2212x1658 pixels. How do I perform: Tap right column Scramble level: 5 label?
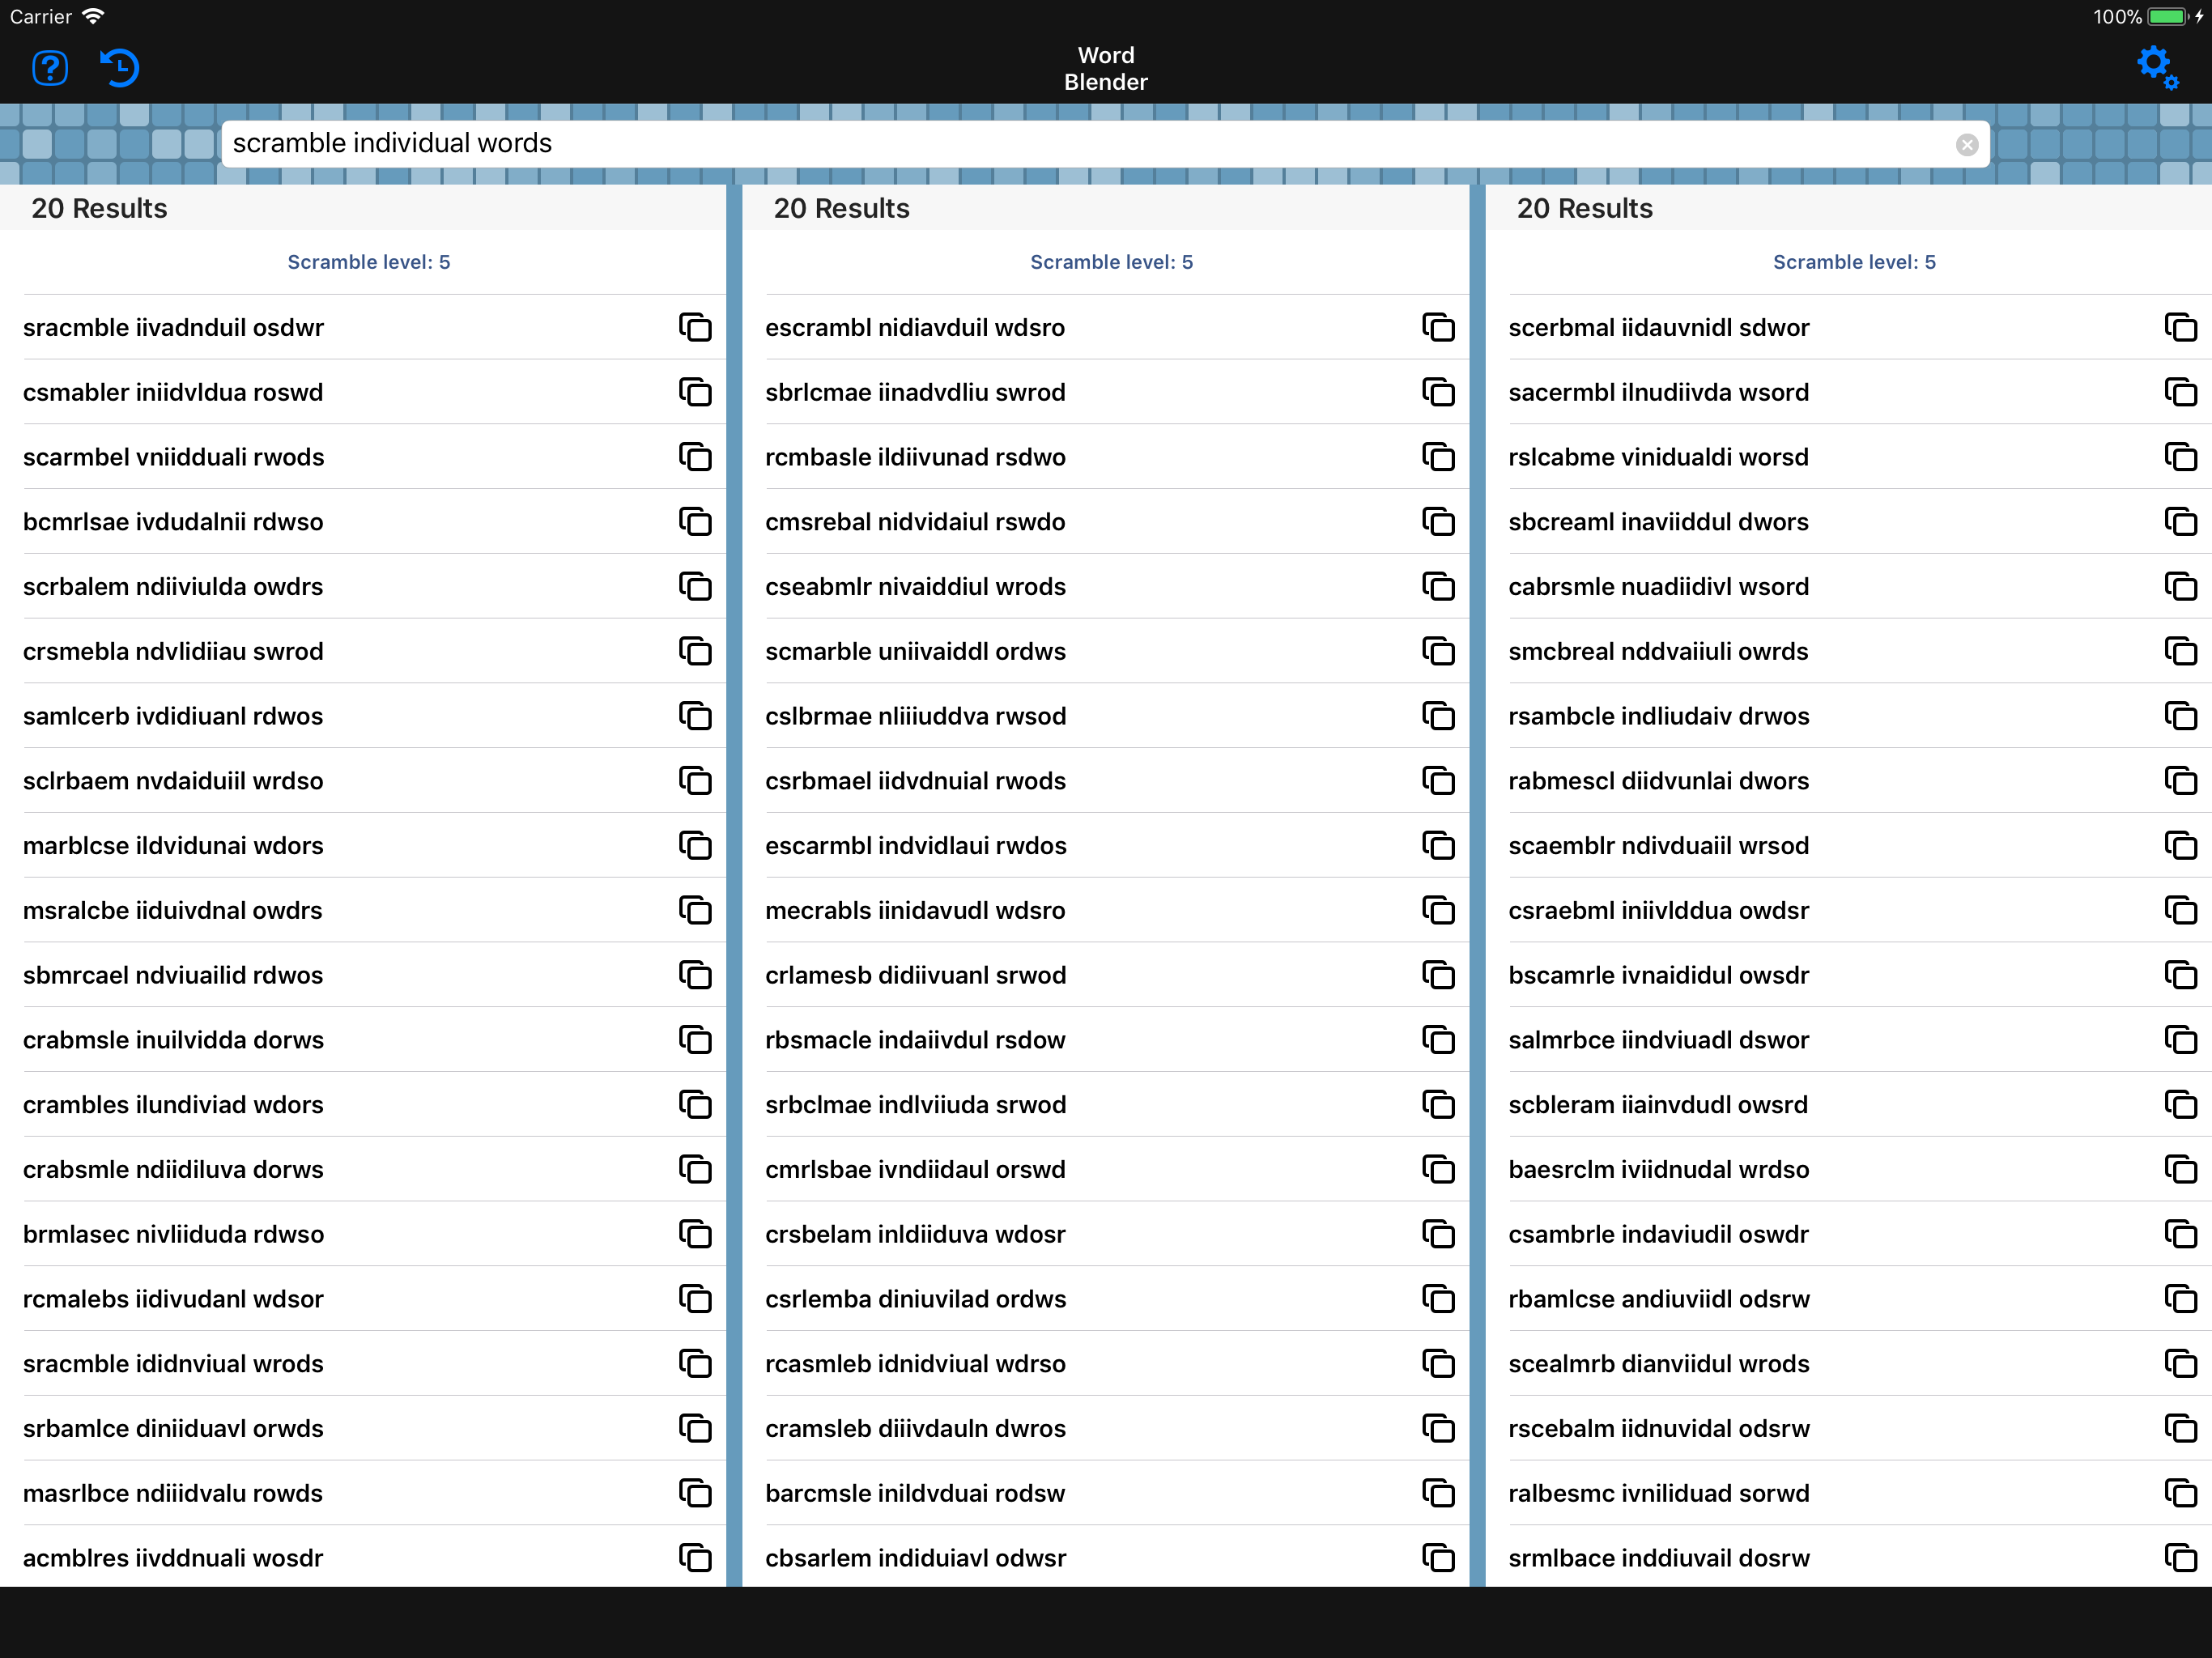(1853, 262)
